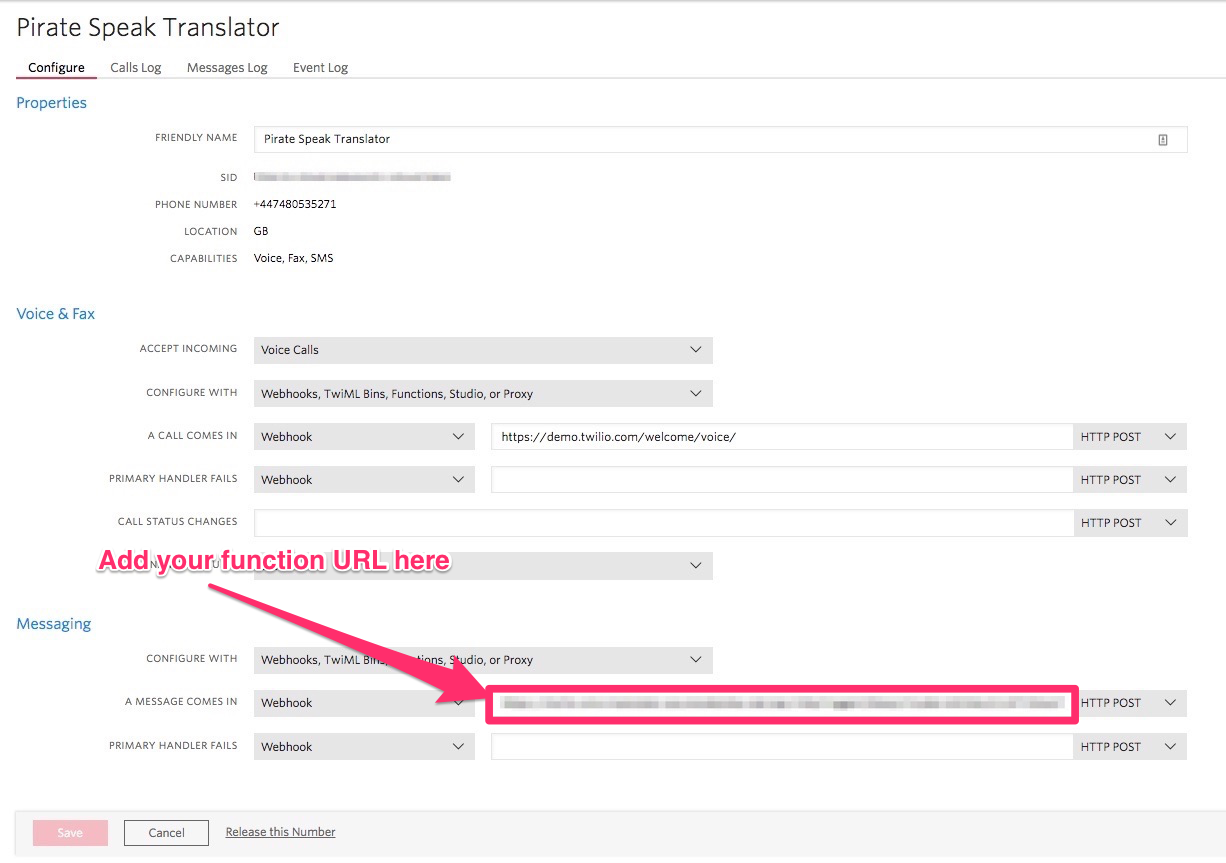Click the Voice & Fax section heading

tap(56, 314)
